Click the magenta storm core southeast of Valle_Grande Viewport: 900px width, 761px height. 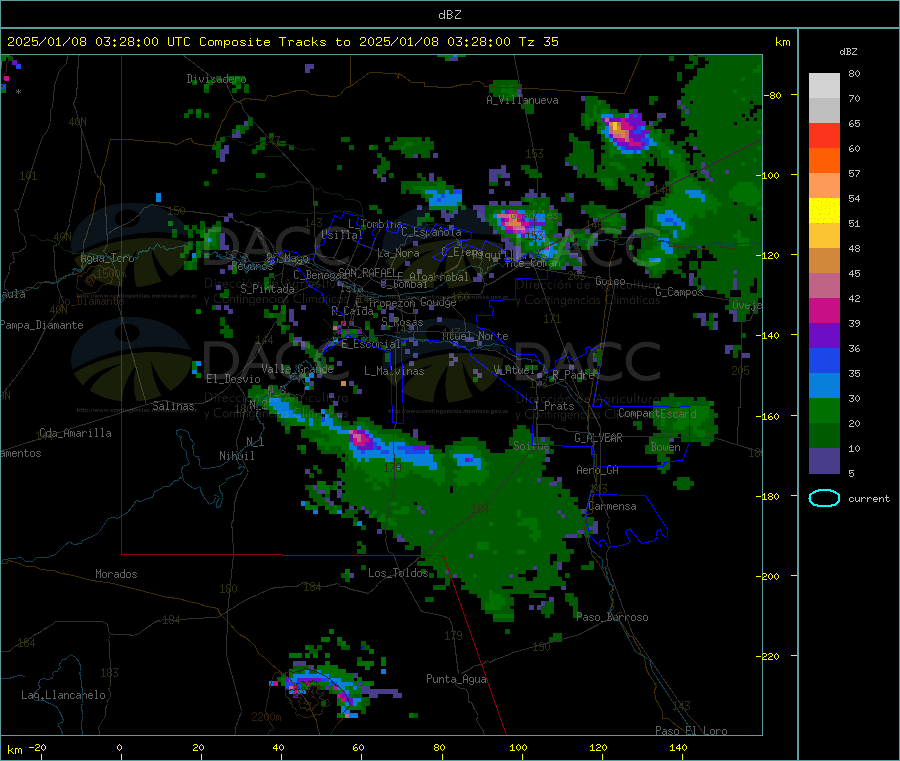point(361,440)
